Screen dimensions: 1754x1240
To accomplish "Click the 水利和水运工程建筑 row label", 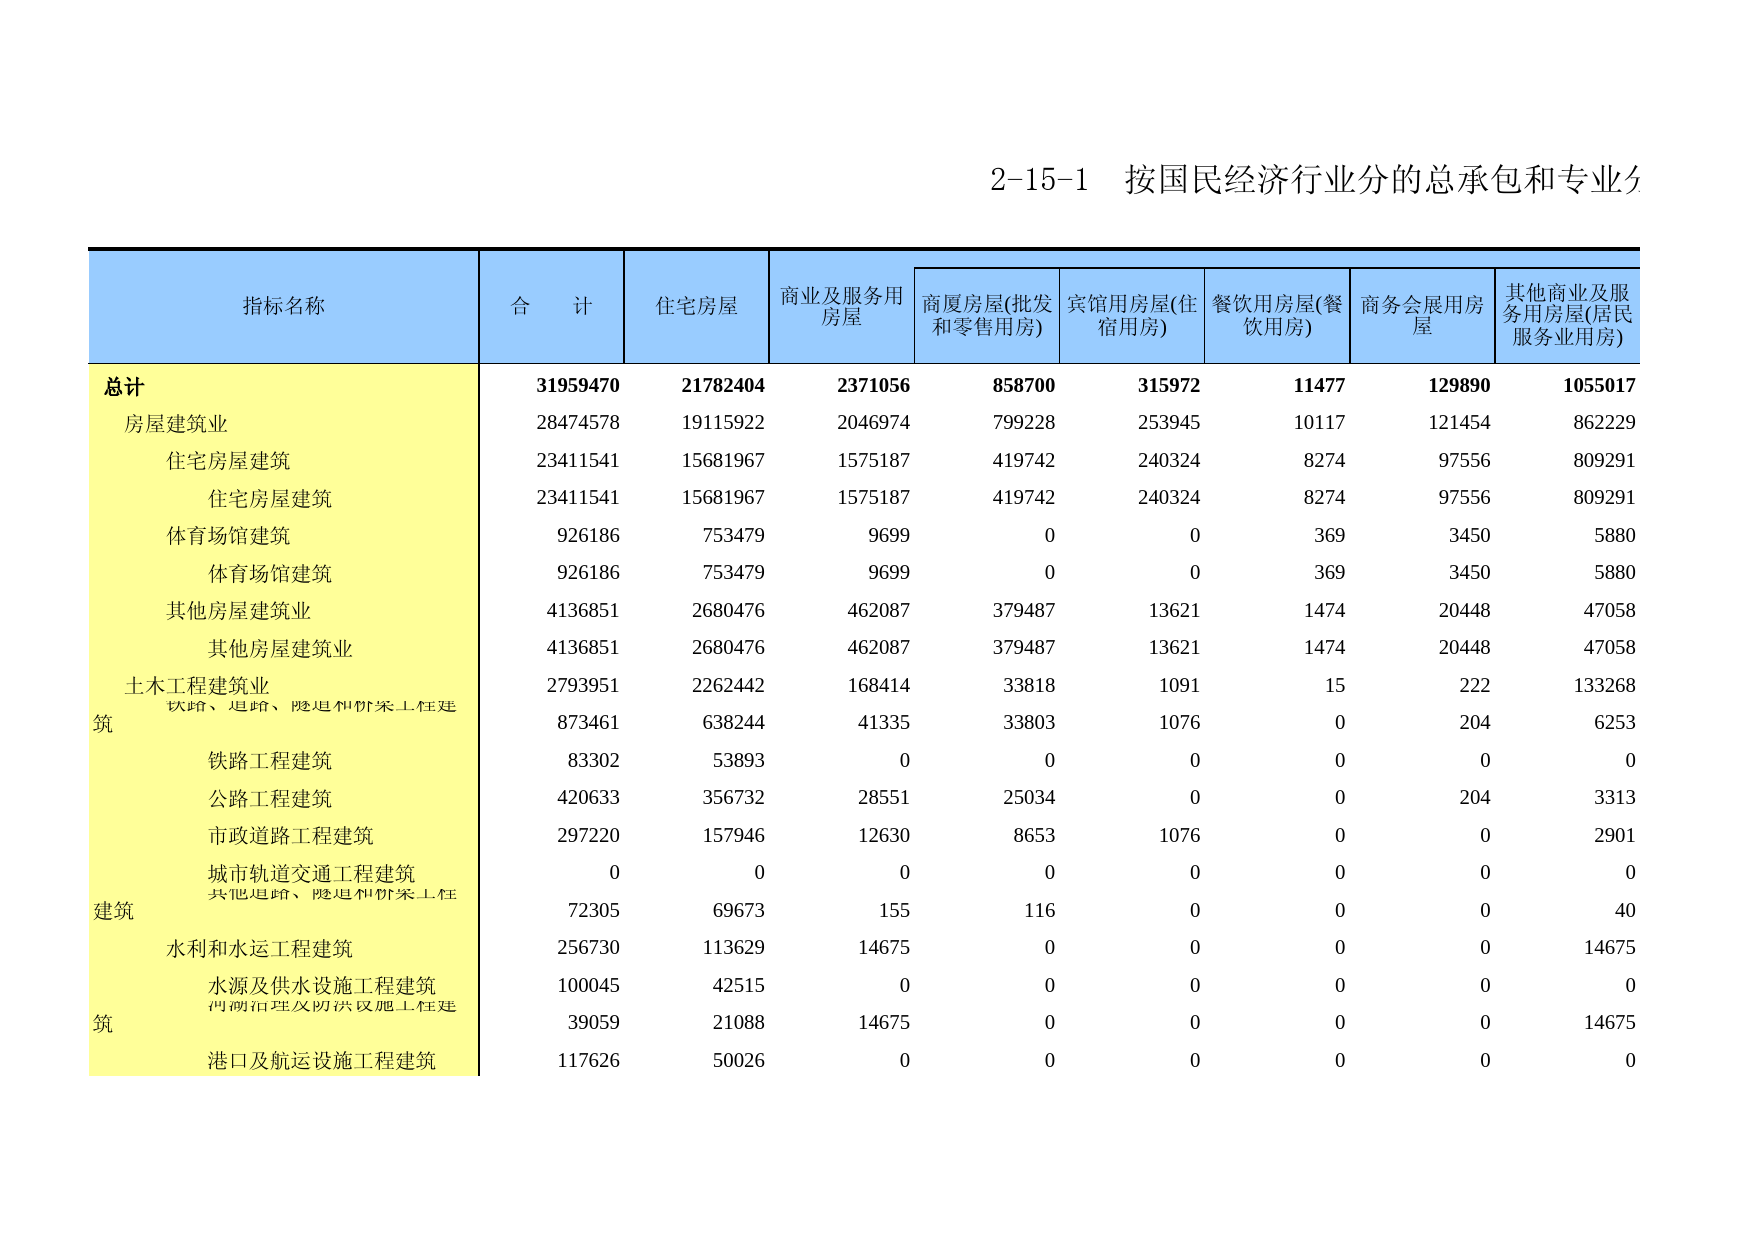I will tap(259, 949).
